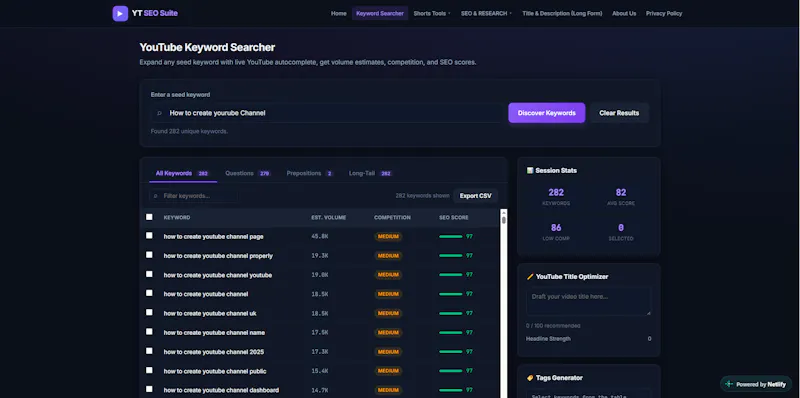Click the YT SEO Suite brand name

tap(155, 13)
